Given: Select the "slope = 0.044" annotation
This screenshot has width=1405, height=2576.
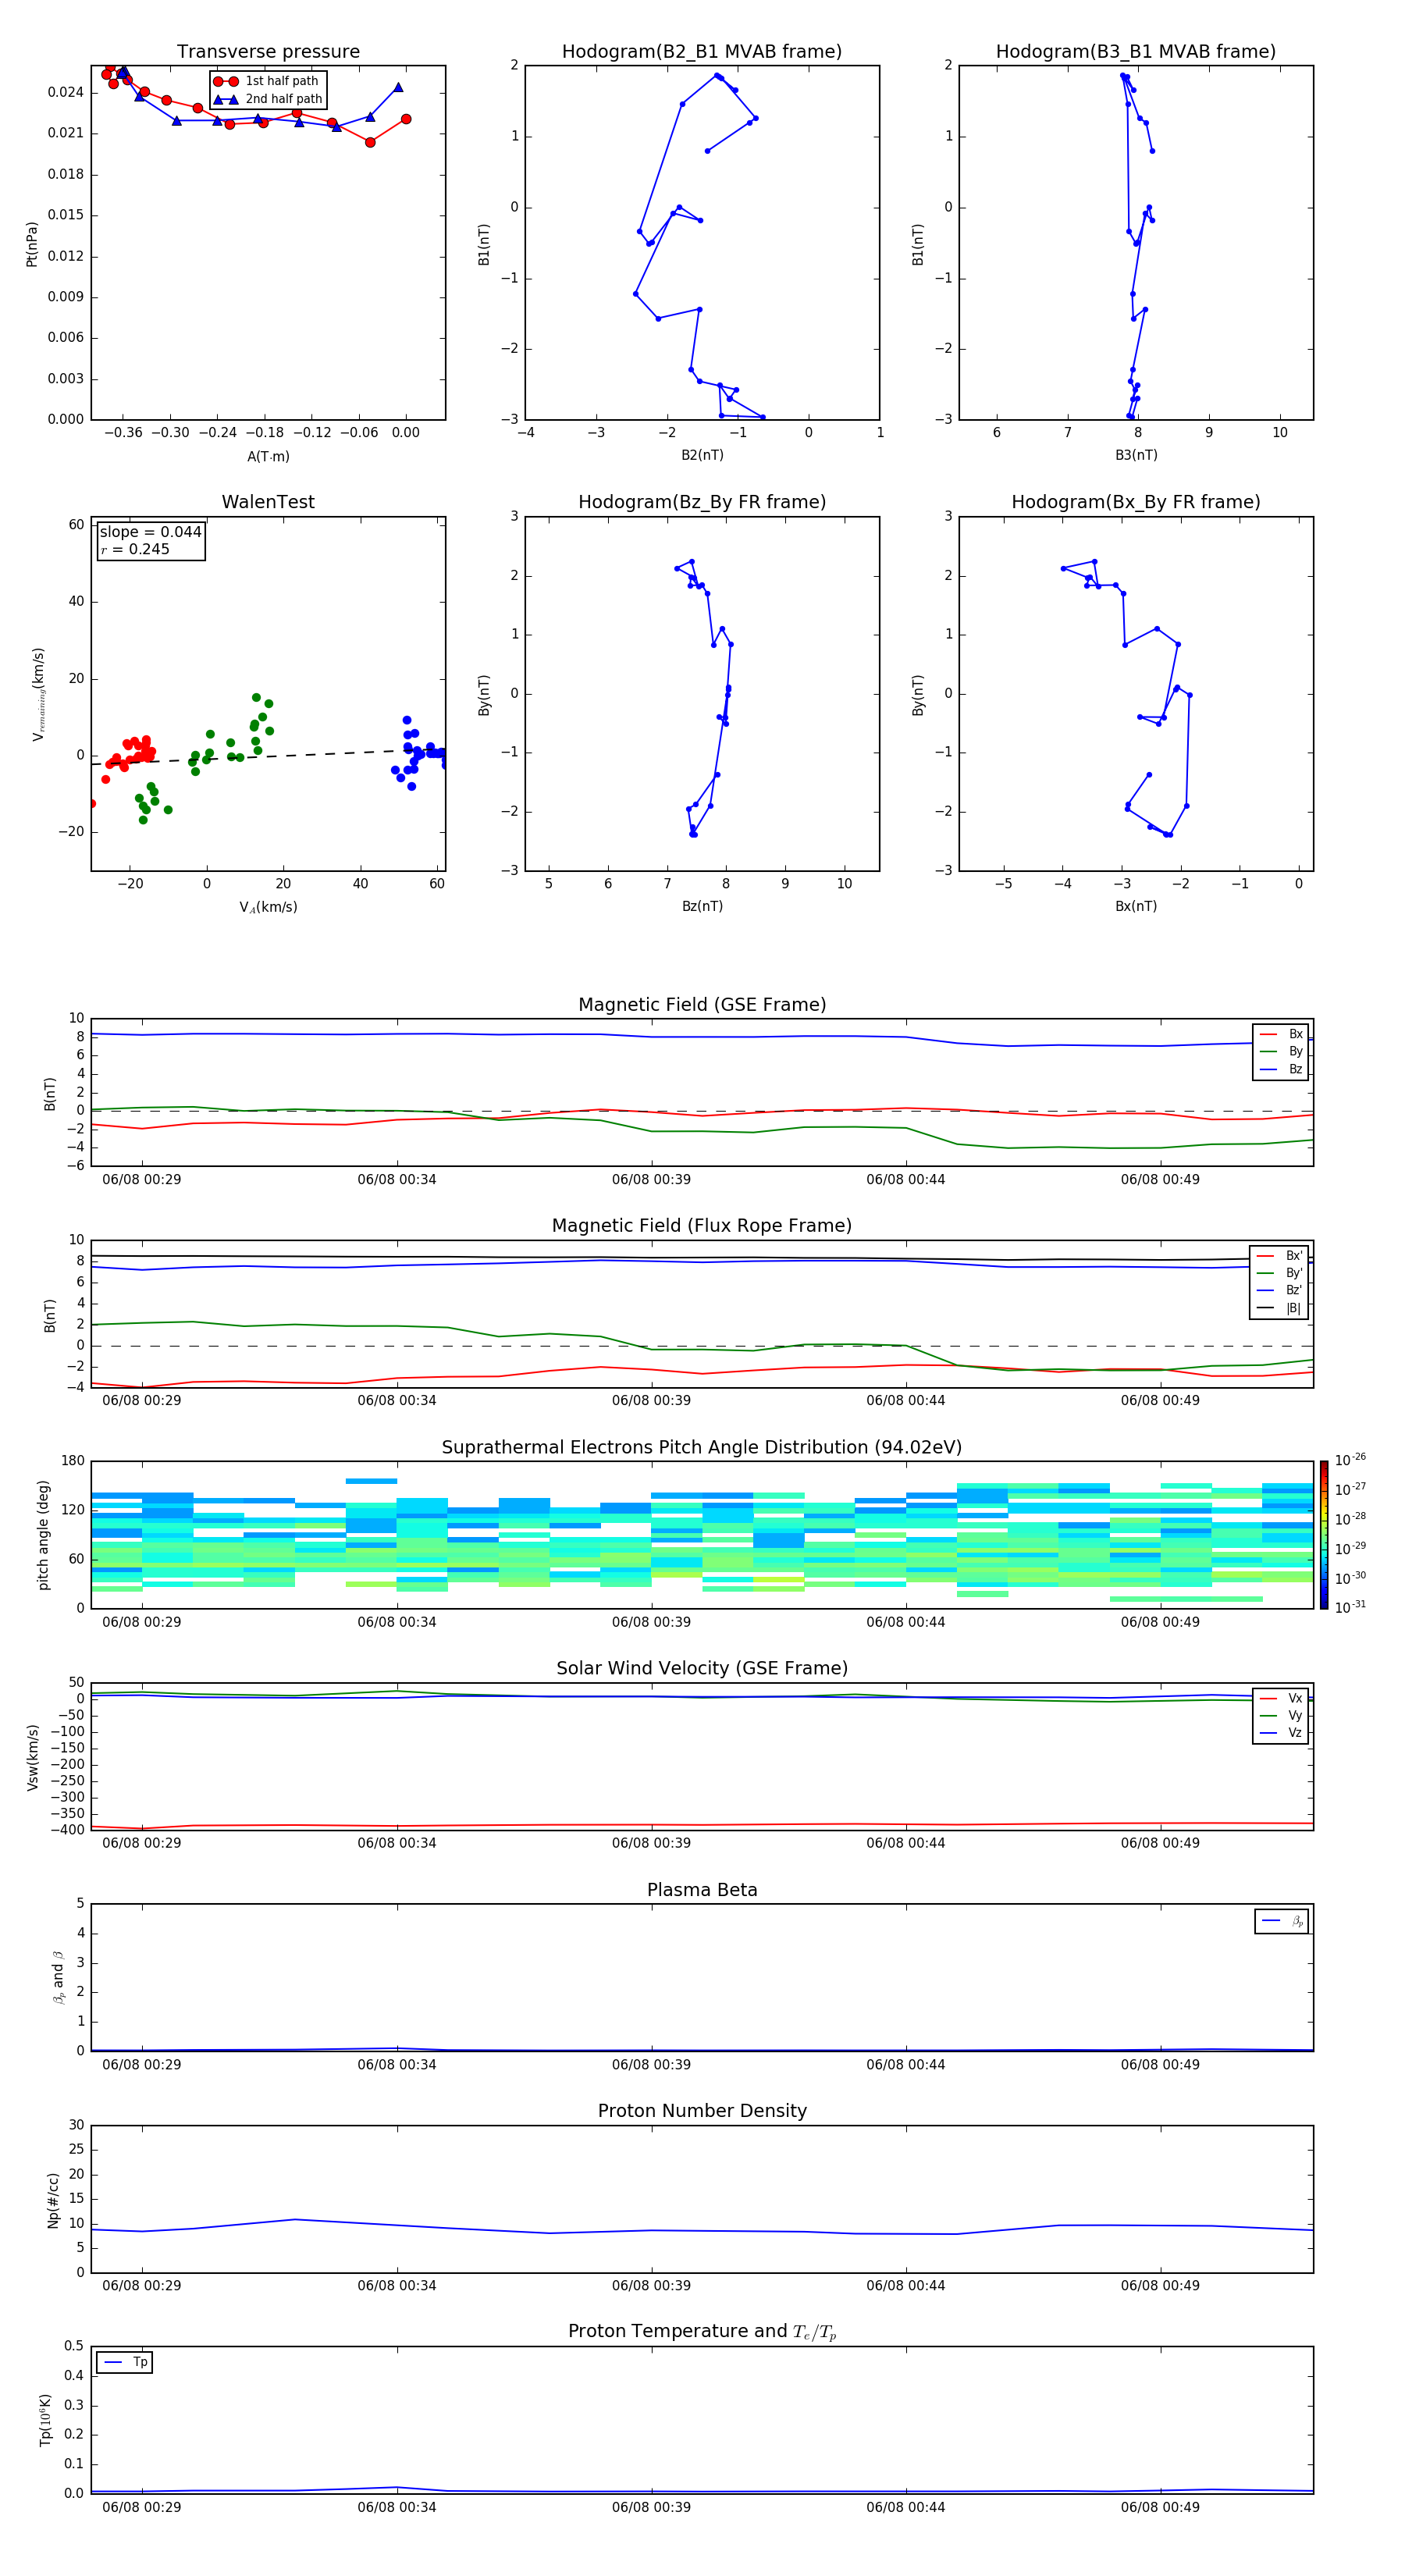Looking at the screenshot, I should (150, 532).
